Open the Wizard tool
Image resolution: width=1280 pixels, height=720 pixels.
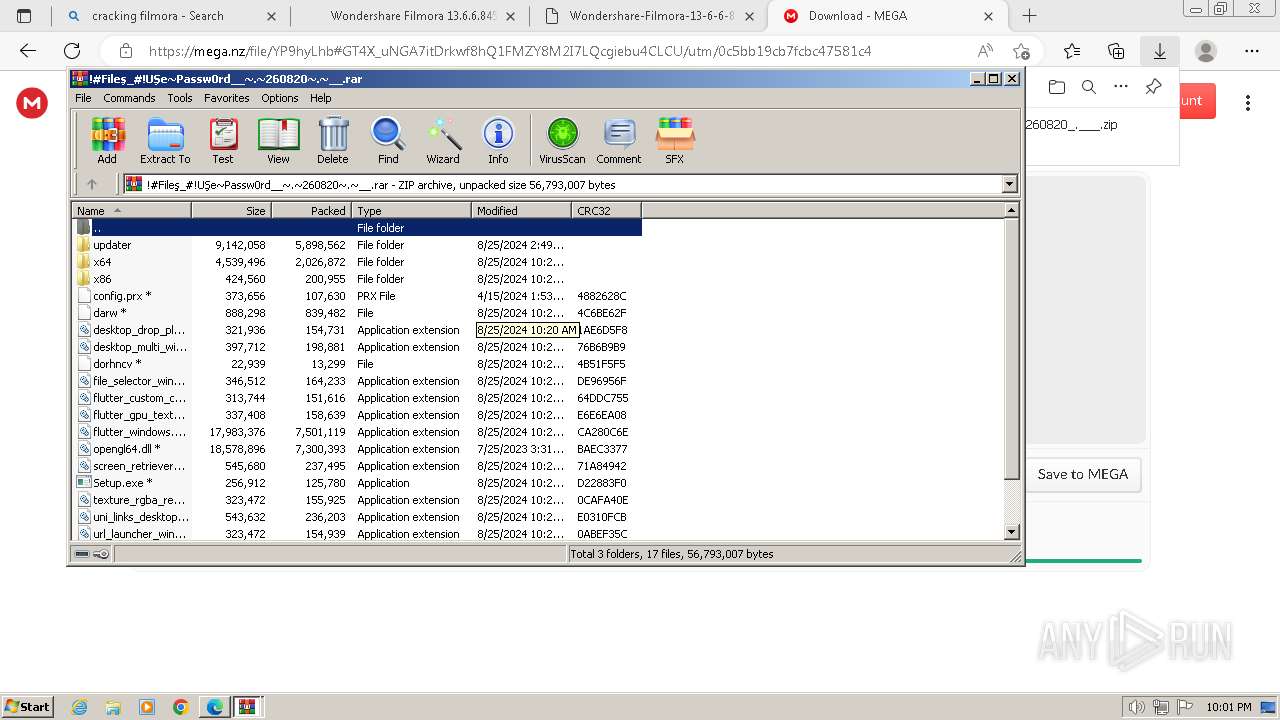[x=443, y=140]
